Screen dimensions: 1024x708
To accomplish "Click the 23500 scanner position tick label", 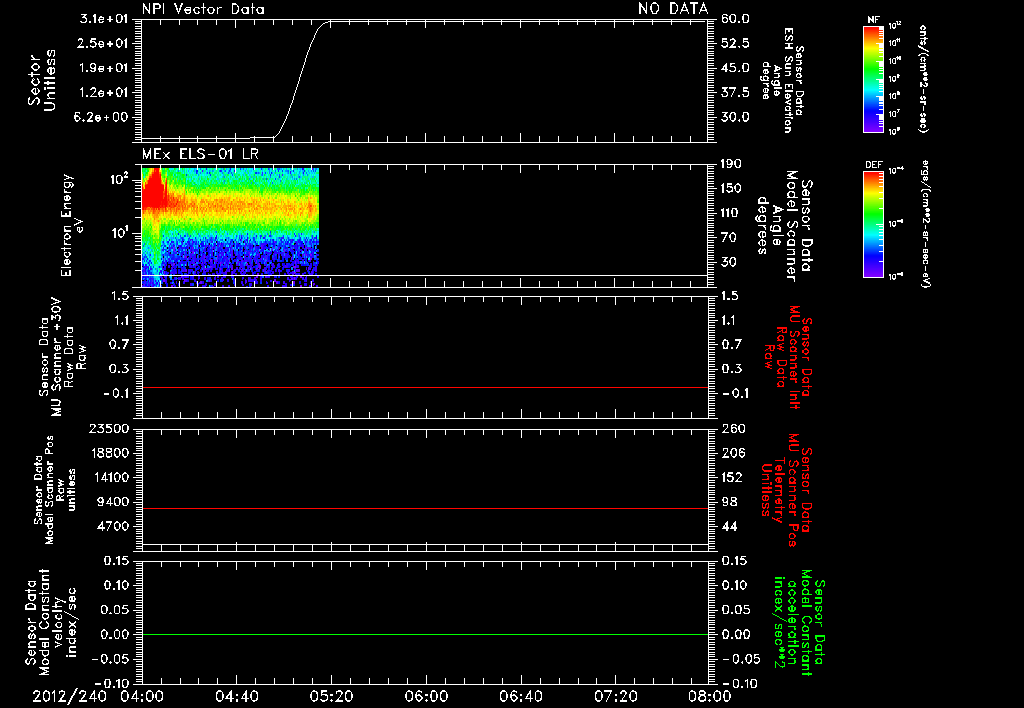I will click(108, 428).
